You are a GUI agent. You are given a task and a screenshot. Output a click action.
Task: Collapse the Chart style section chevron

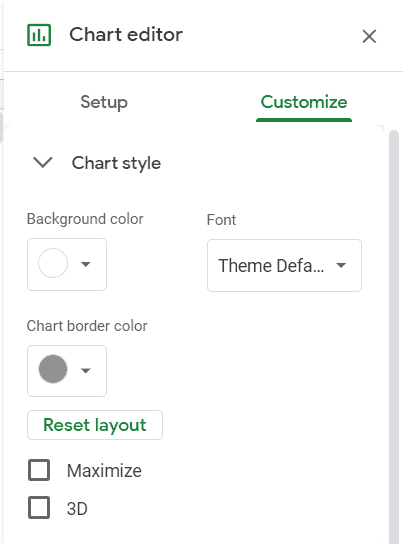coord(43,162)
